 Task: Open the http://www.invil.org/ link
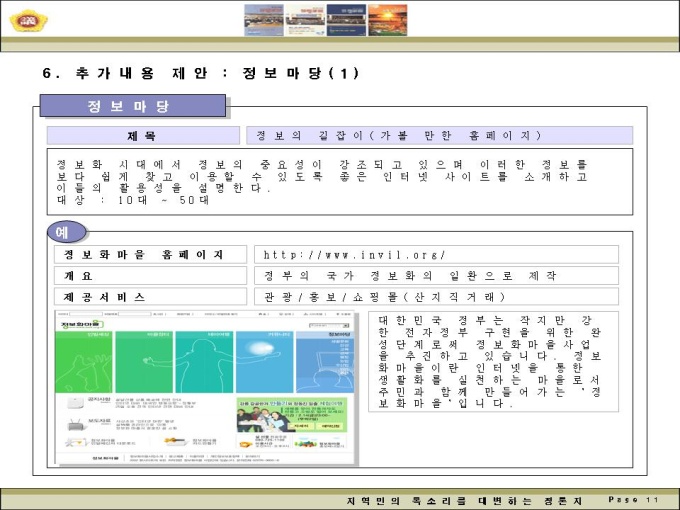coord(435,255)
